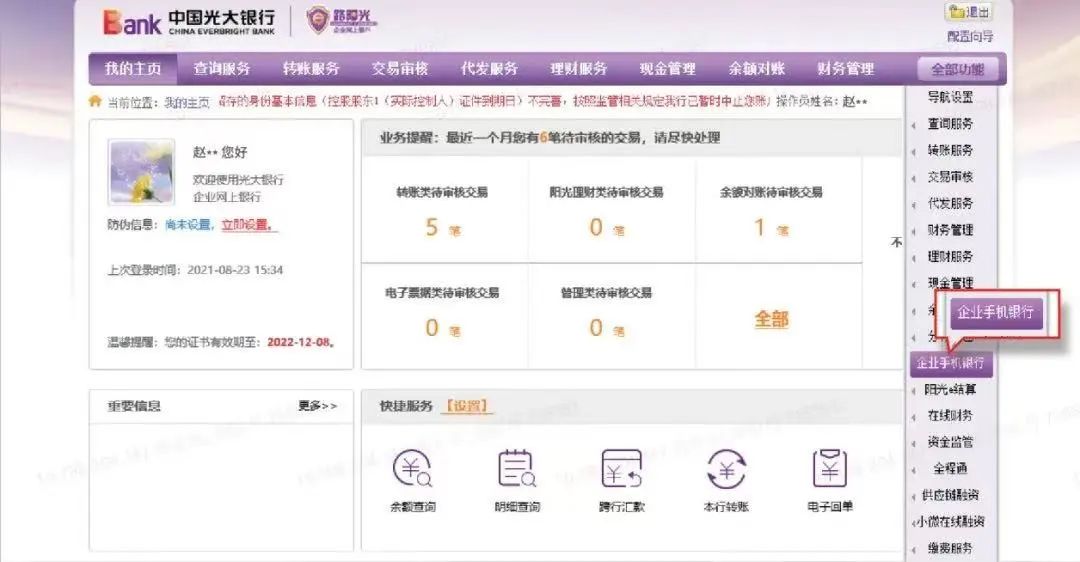Screen dimensions: 1080x562
Task: Select 导航设置 in the right sidebar
Action: click(x=951, y=97)
